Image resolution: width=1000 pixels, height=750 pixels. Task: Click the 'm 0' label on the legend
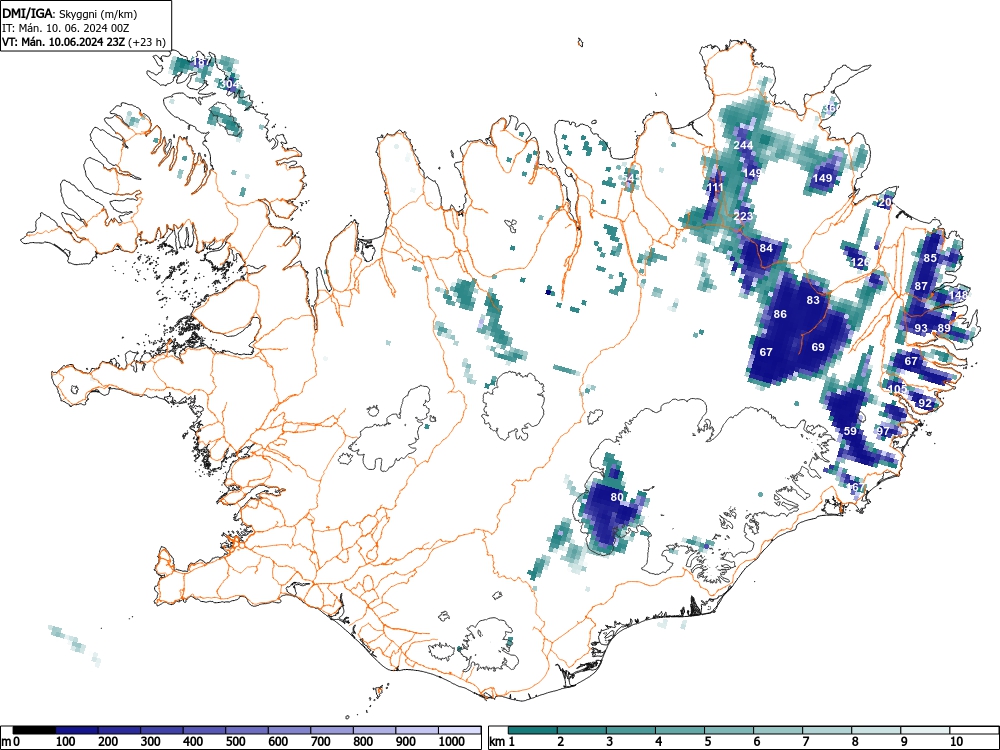(11, 742)
